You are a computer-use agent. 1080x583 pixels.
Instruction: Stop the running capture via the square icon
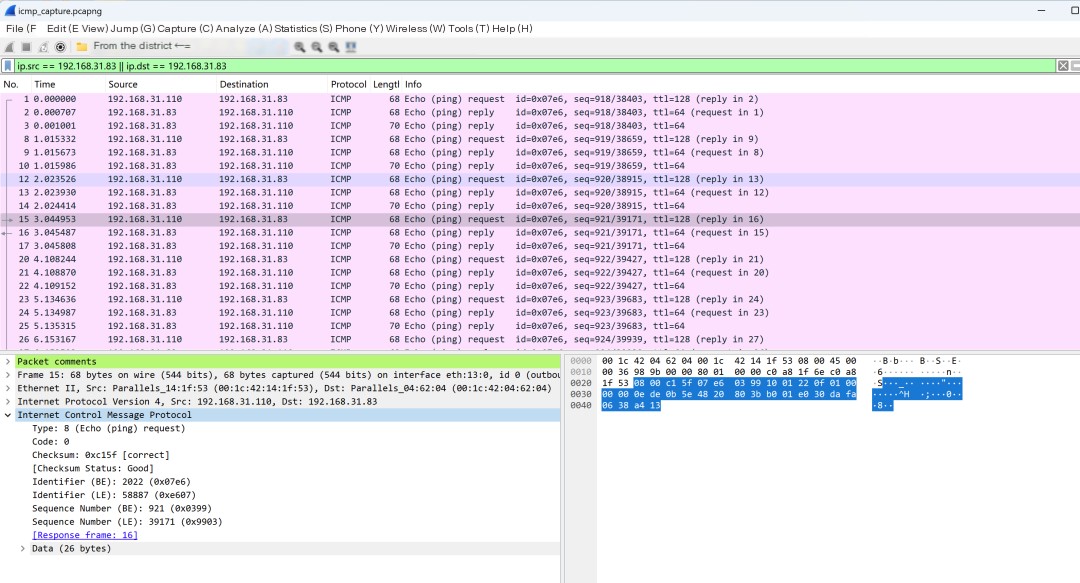26,47
